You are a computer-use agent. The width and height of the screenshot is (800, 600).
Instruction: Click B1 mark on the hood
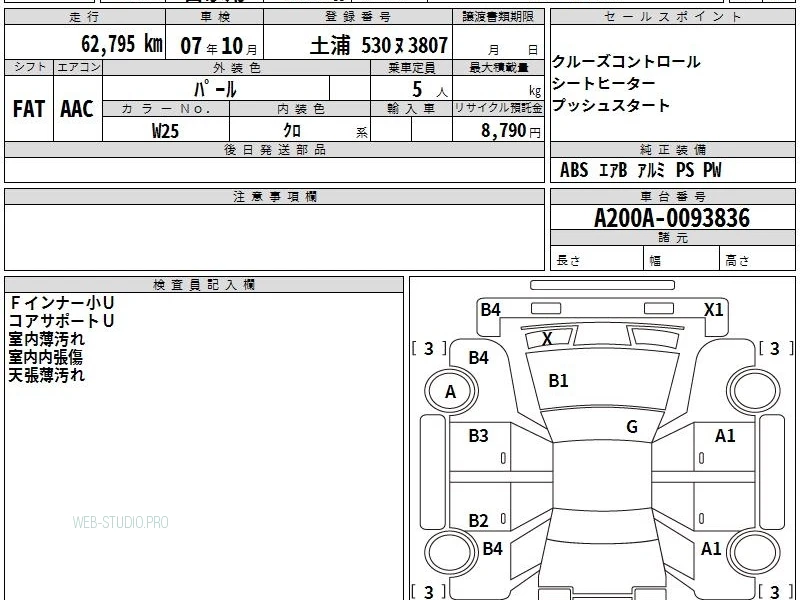point(558,381)
